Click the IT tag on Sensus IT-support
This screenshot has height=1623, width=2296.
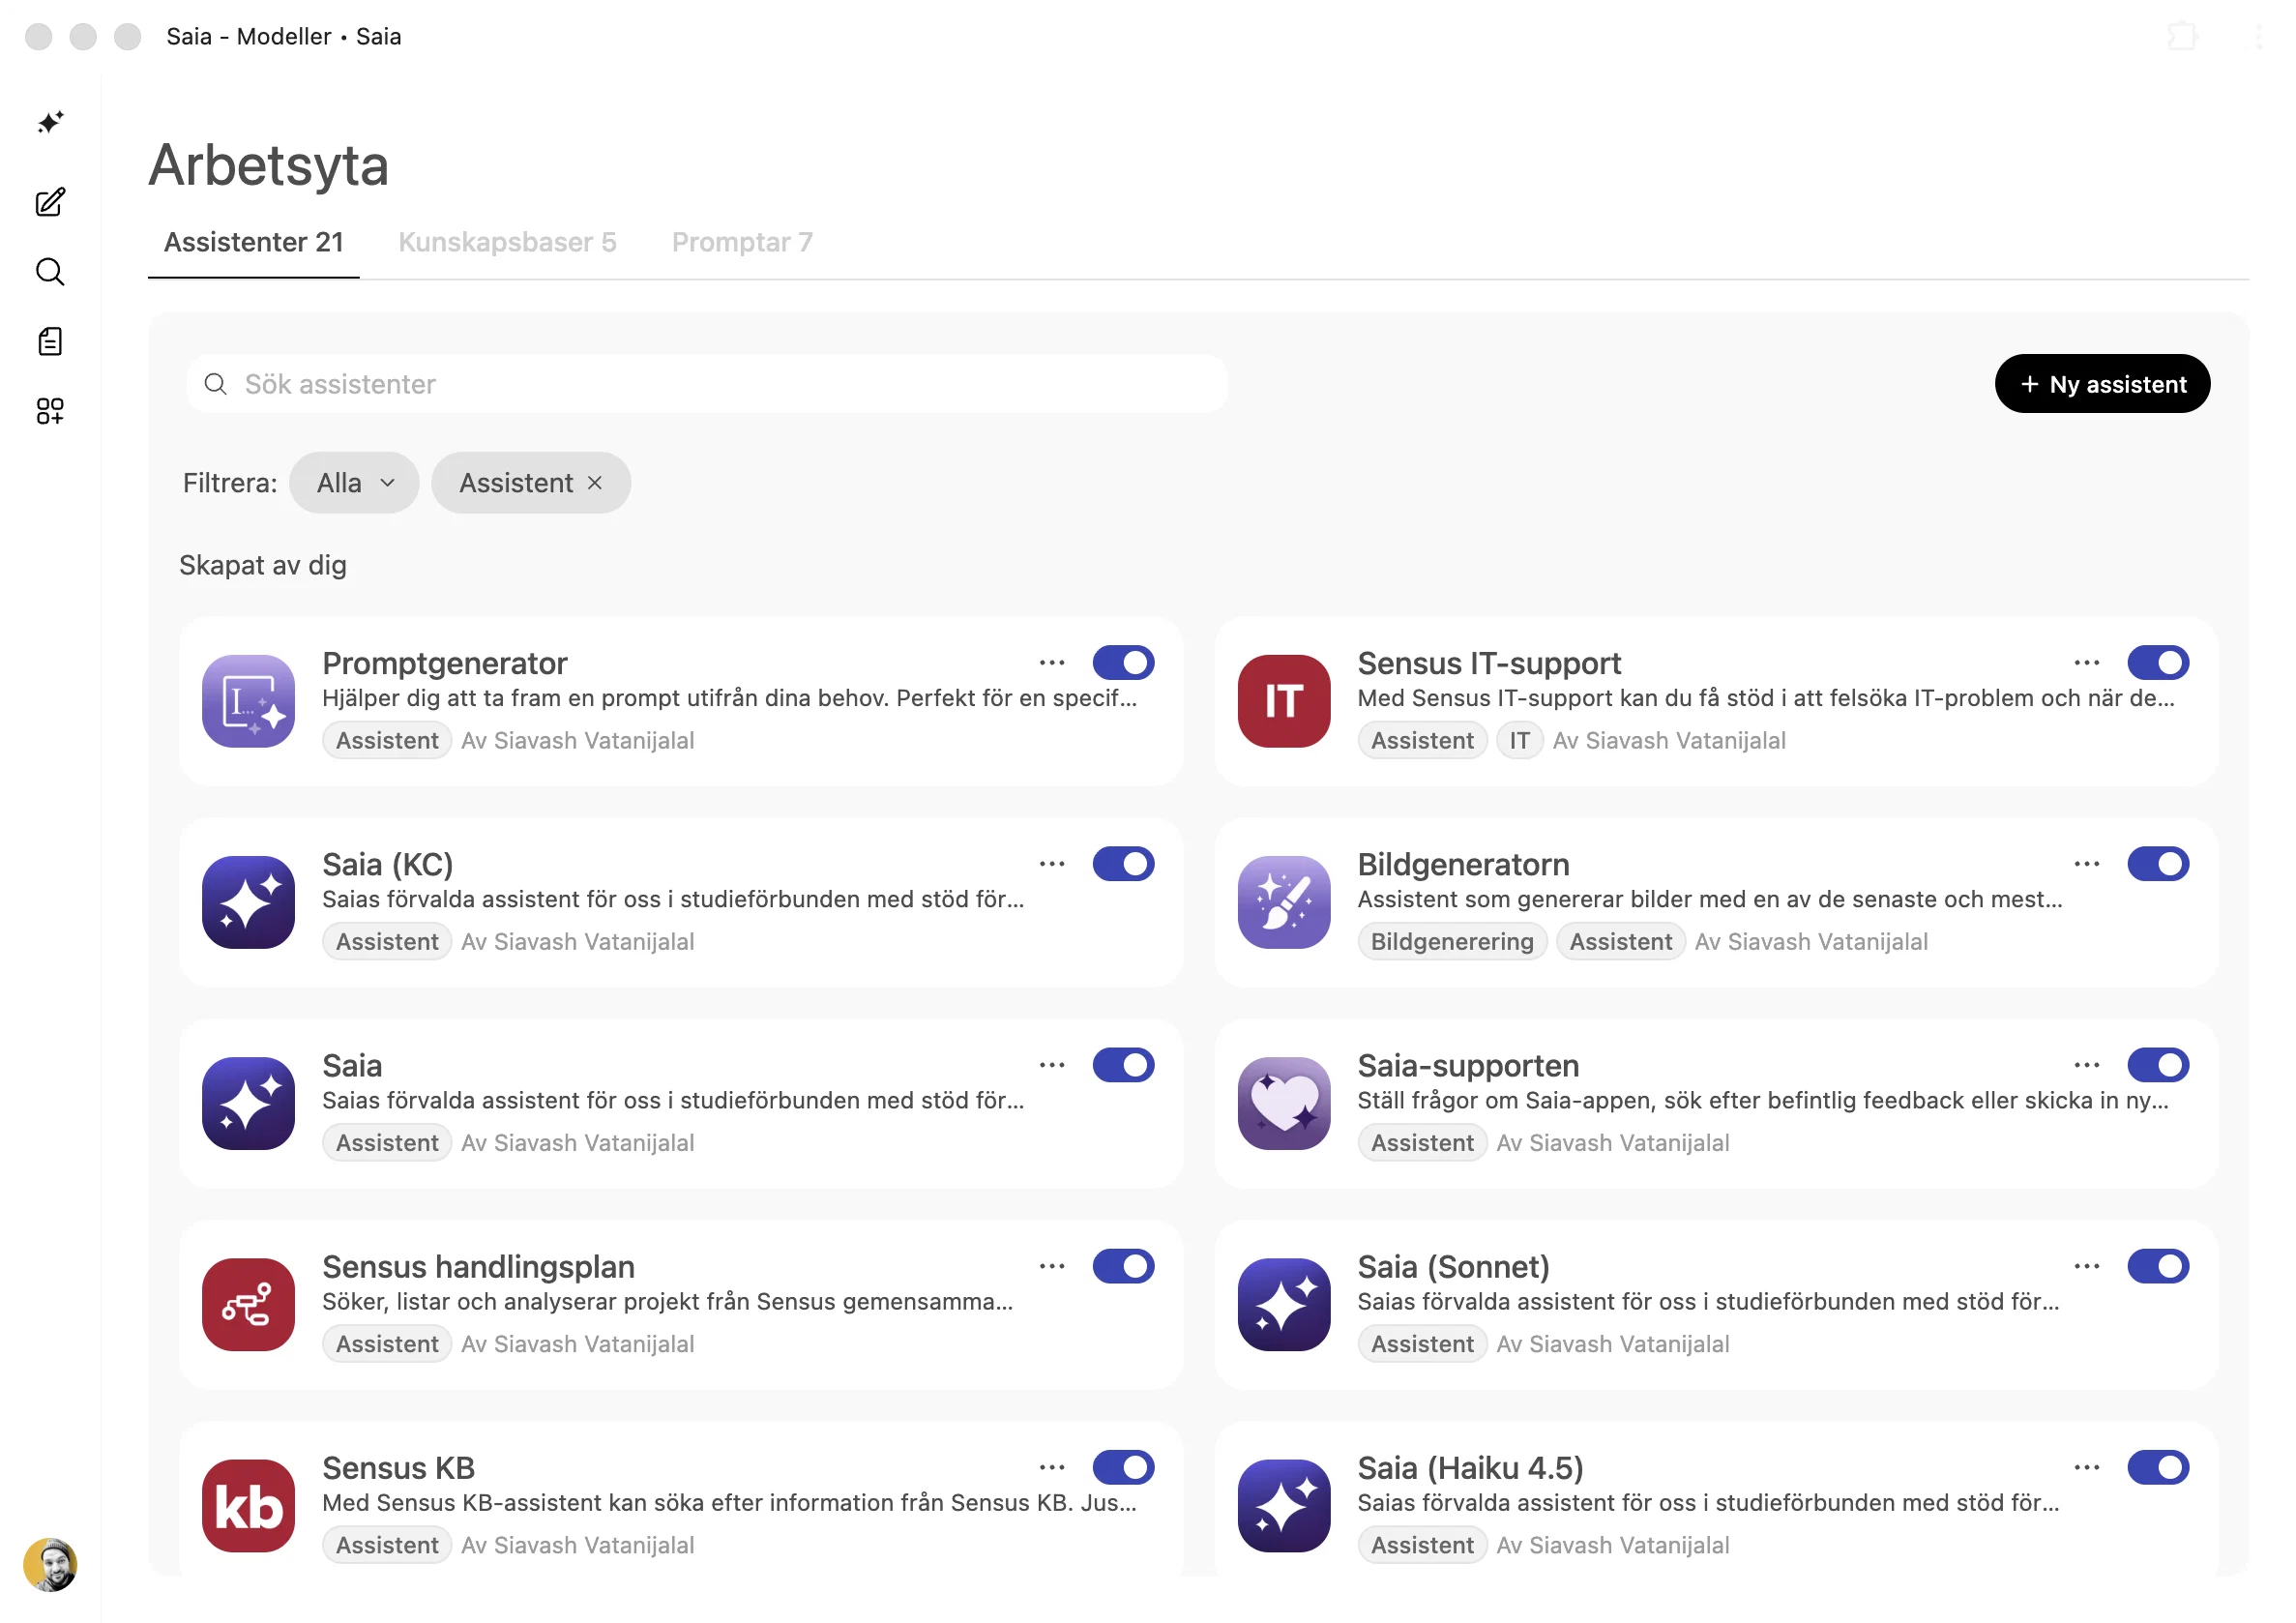coord(1518,741)
